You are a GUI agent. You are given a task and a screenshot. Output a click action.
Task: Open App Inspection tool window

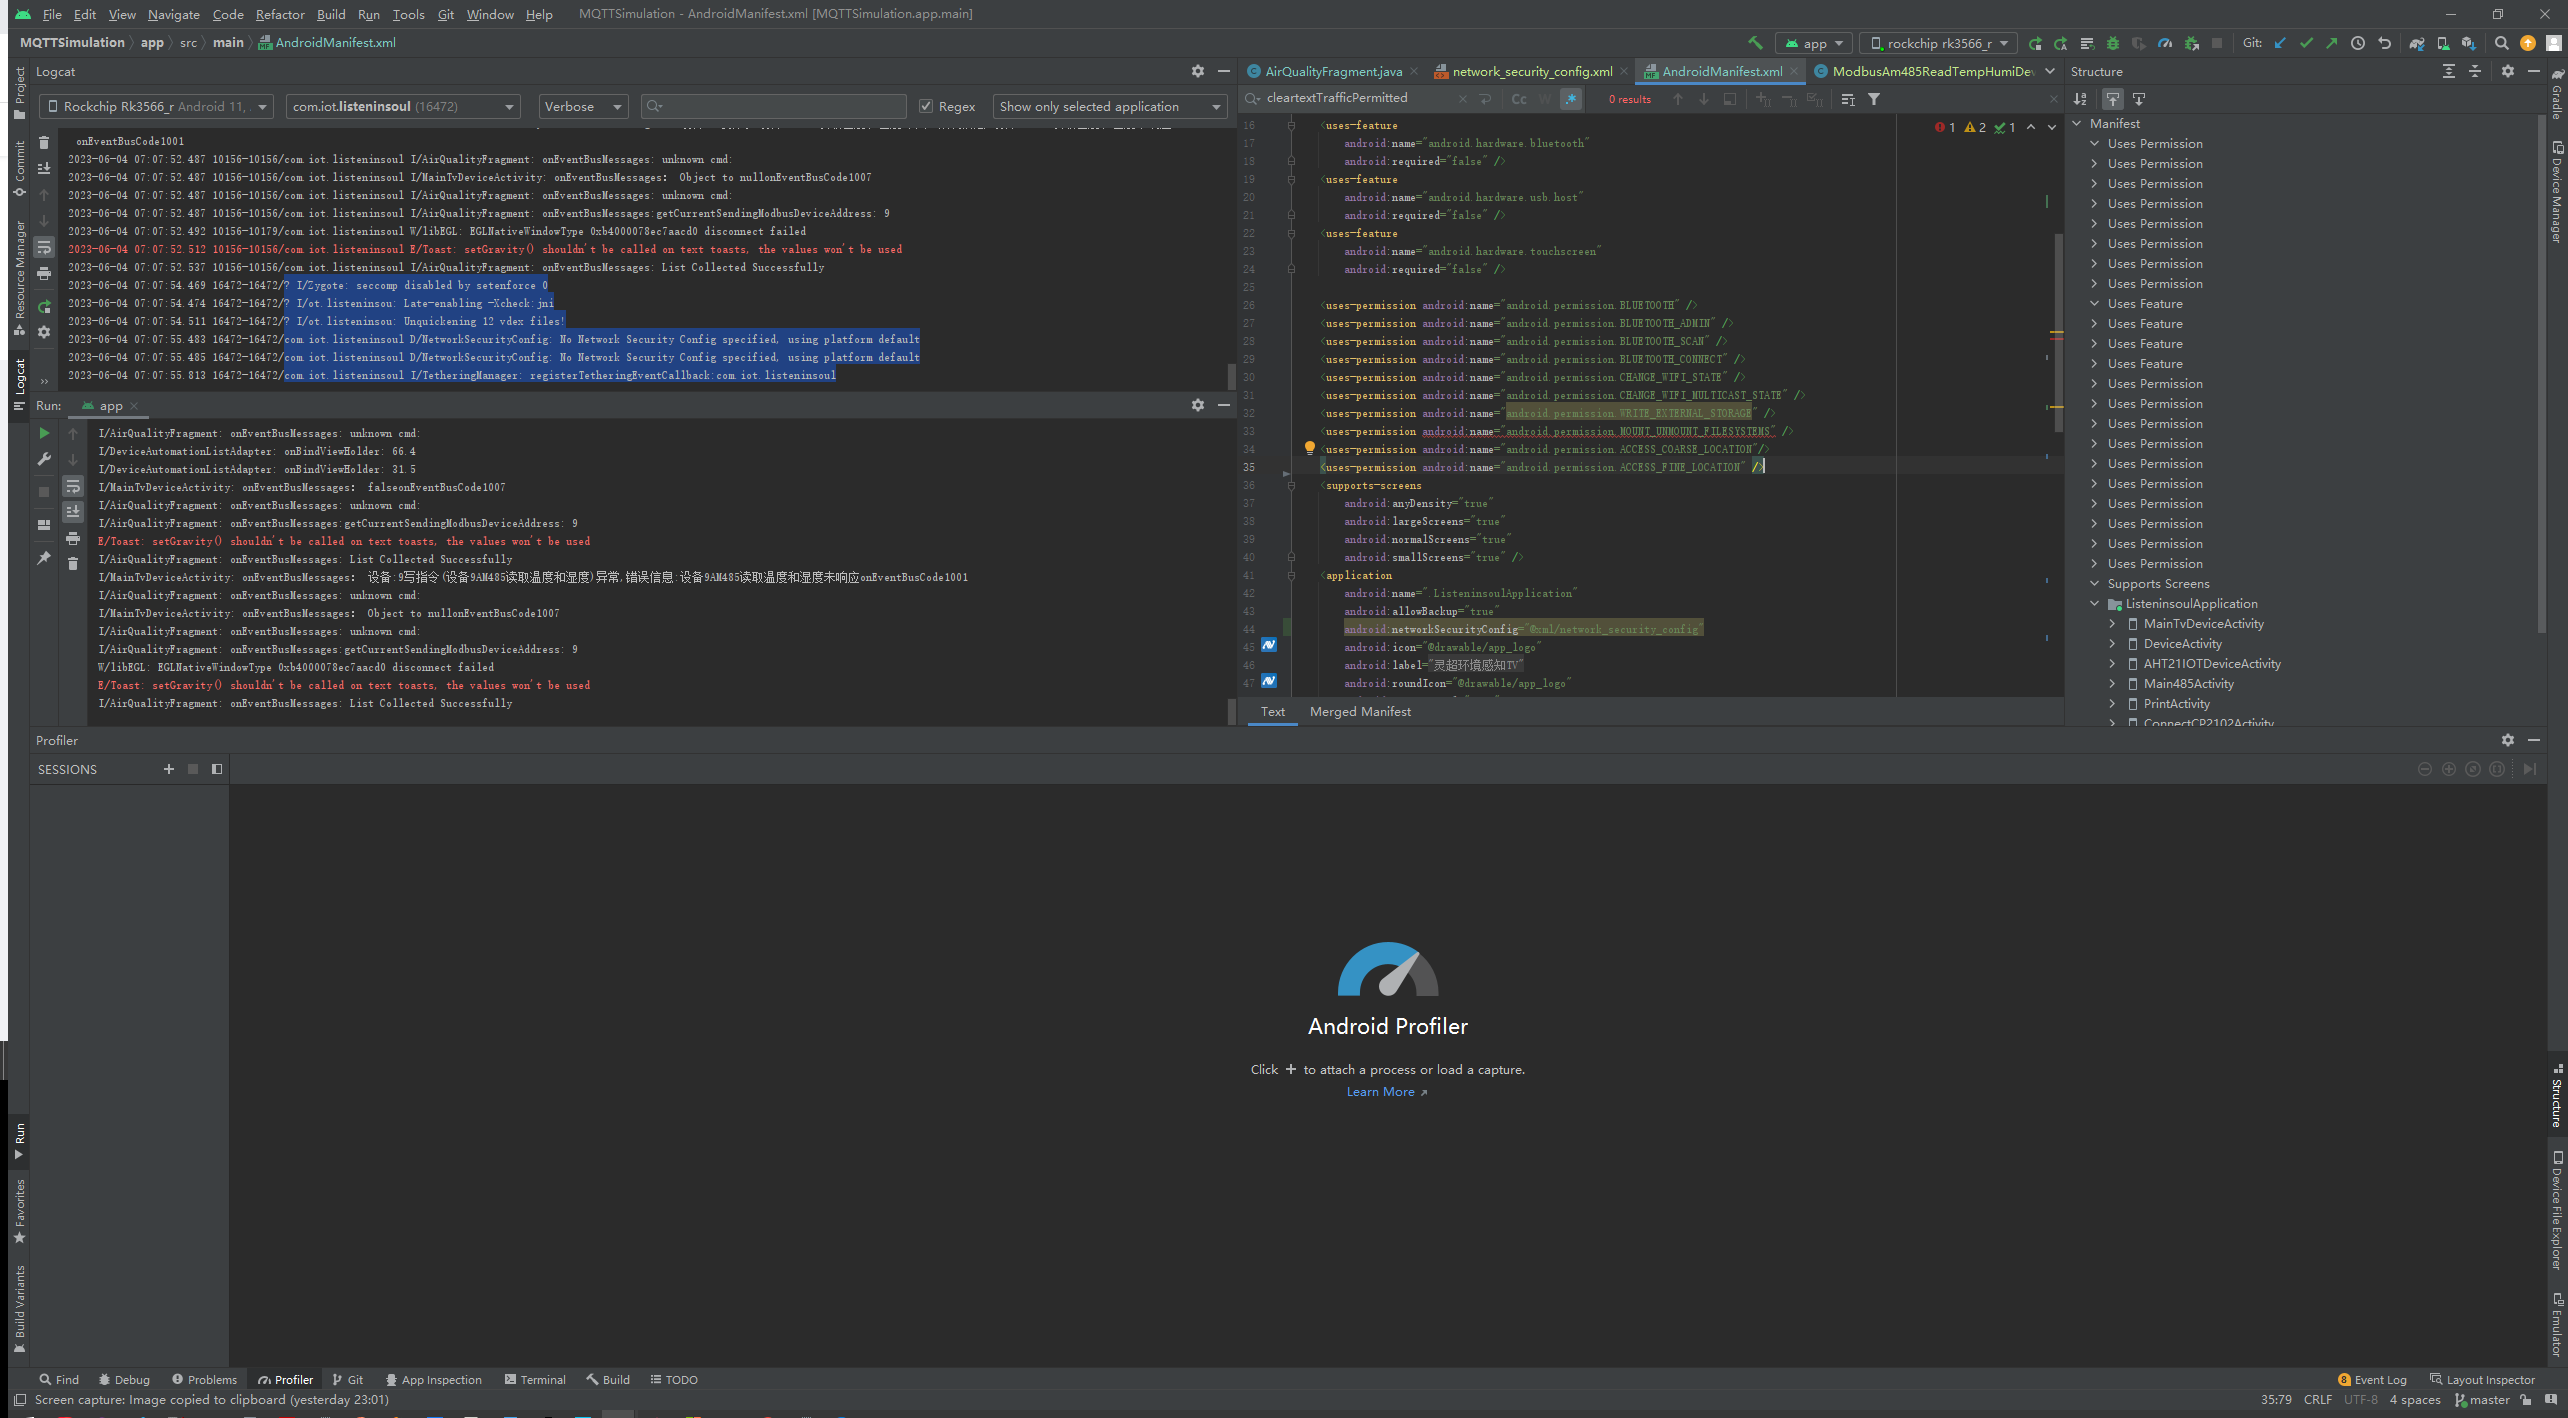pyautogui.click(x=433, y=1380)
